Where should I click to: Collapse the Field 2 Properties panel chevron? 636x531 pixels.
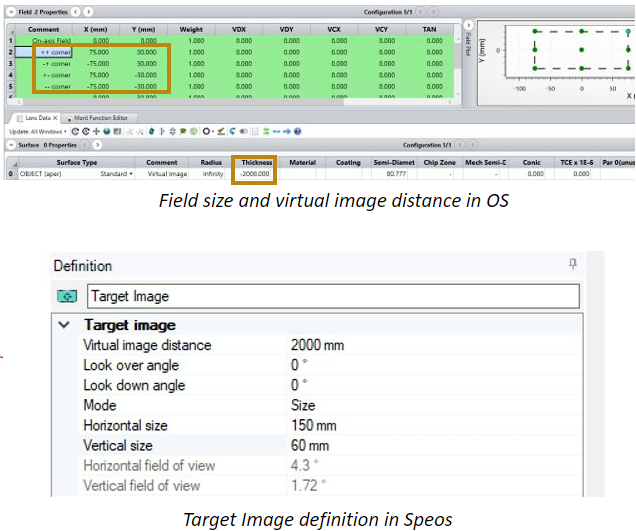click(11, 12)
